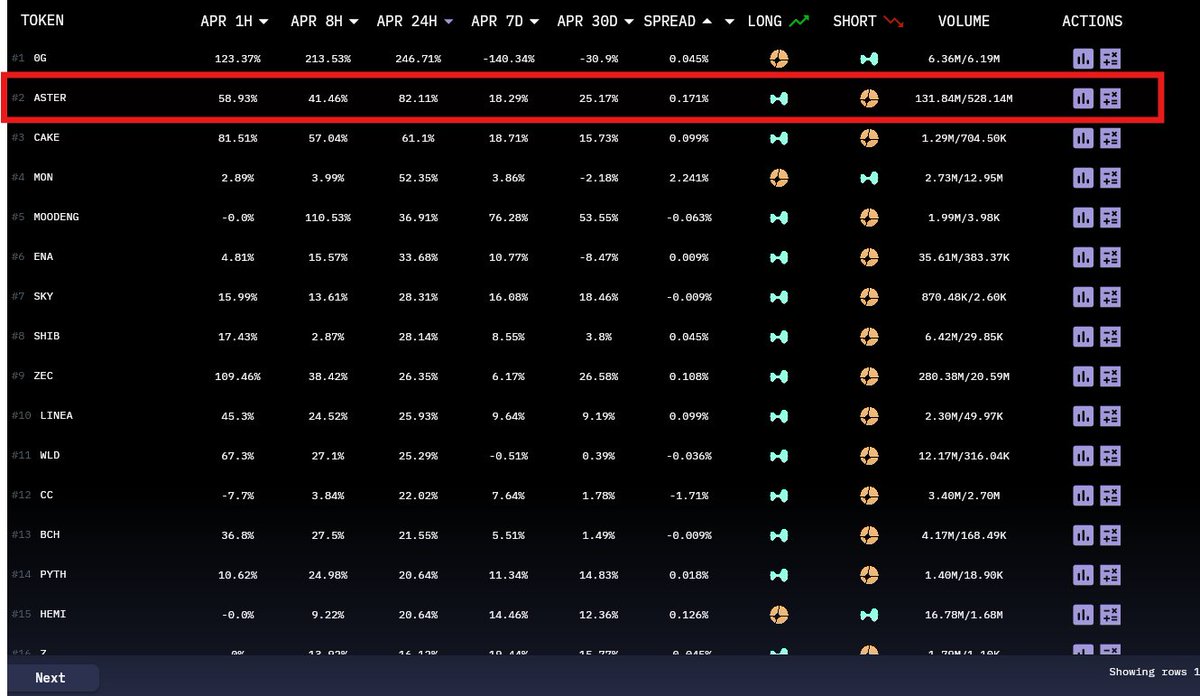Click the LONG exchange logo in the BCH row
This screenshot has height=696, width=1200.
pyautogui.click(x=779, y=535)
